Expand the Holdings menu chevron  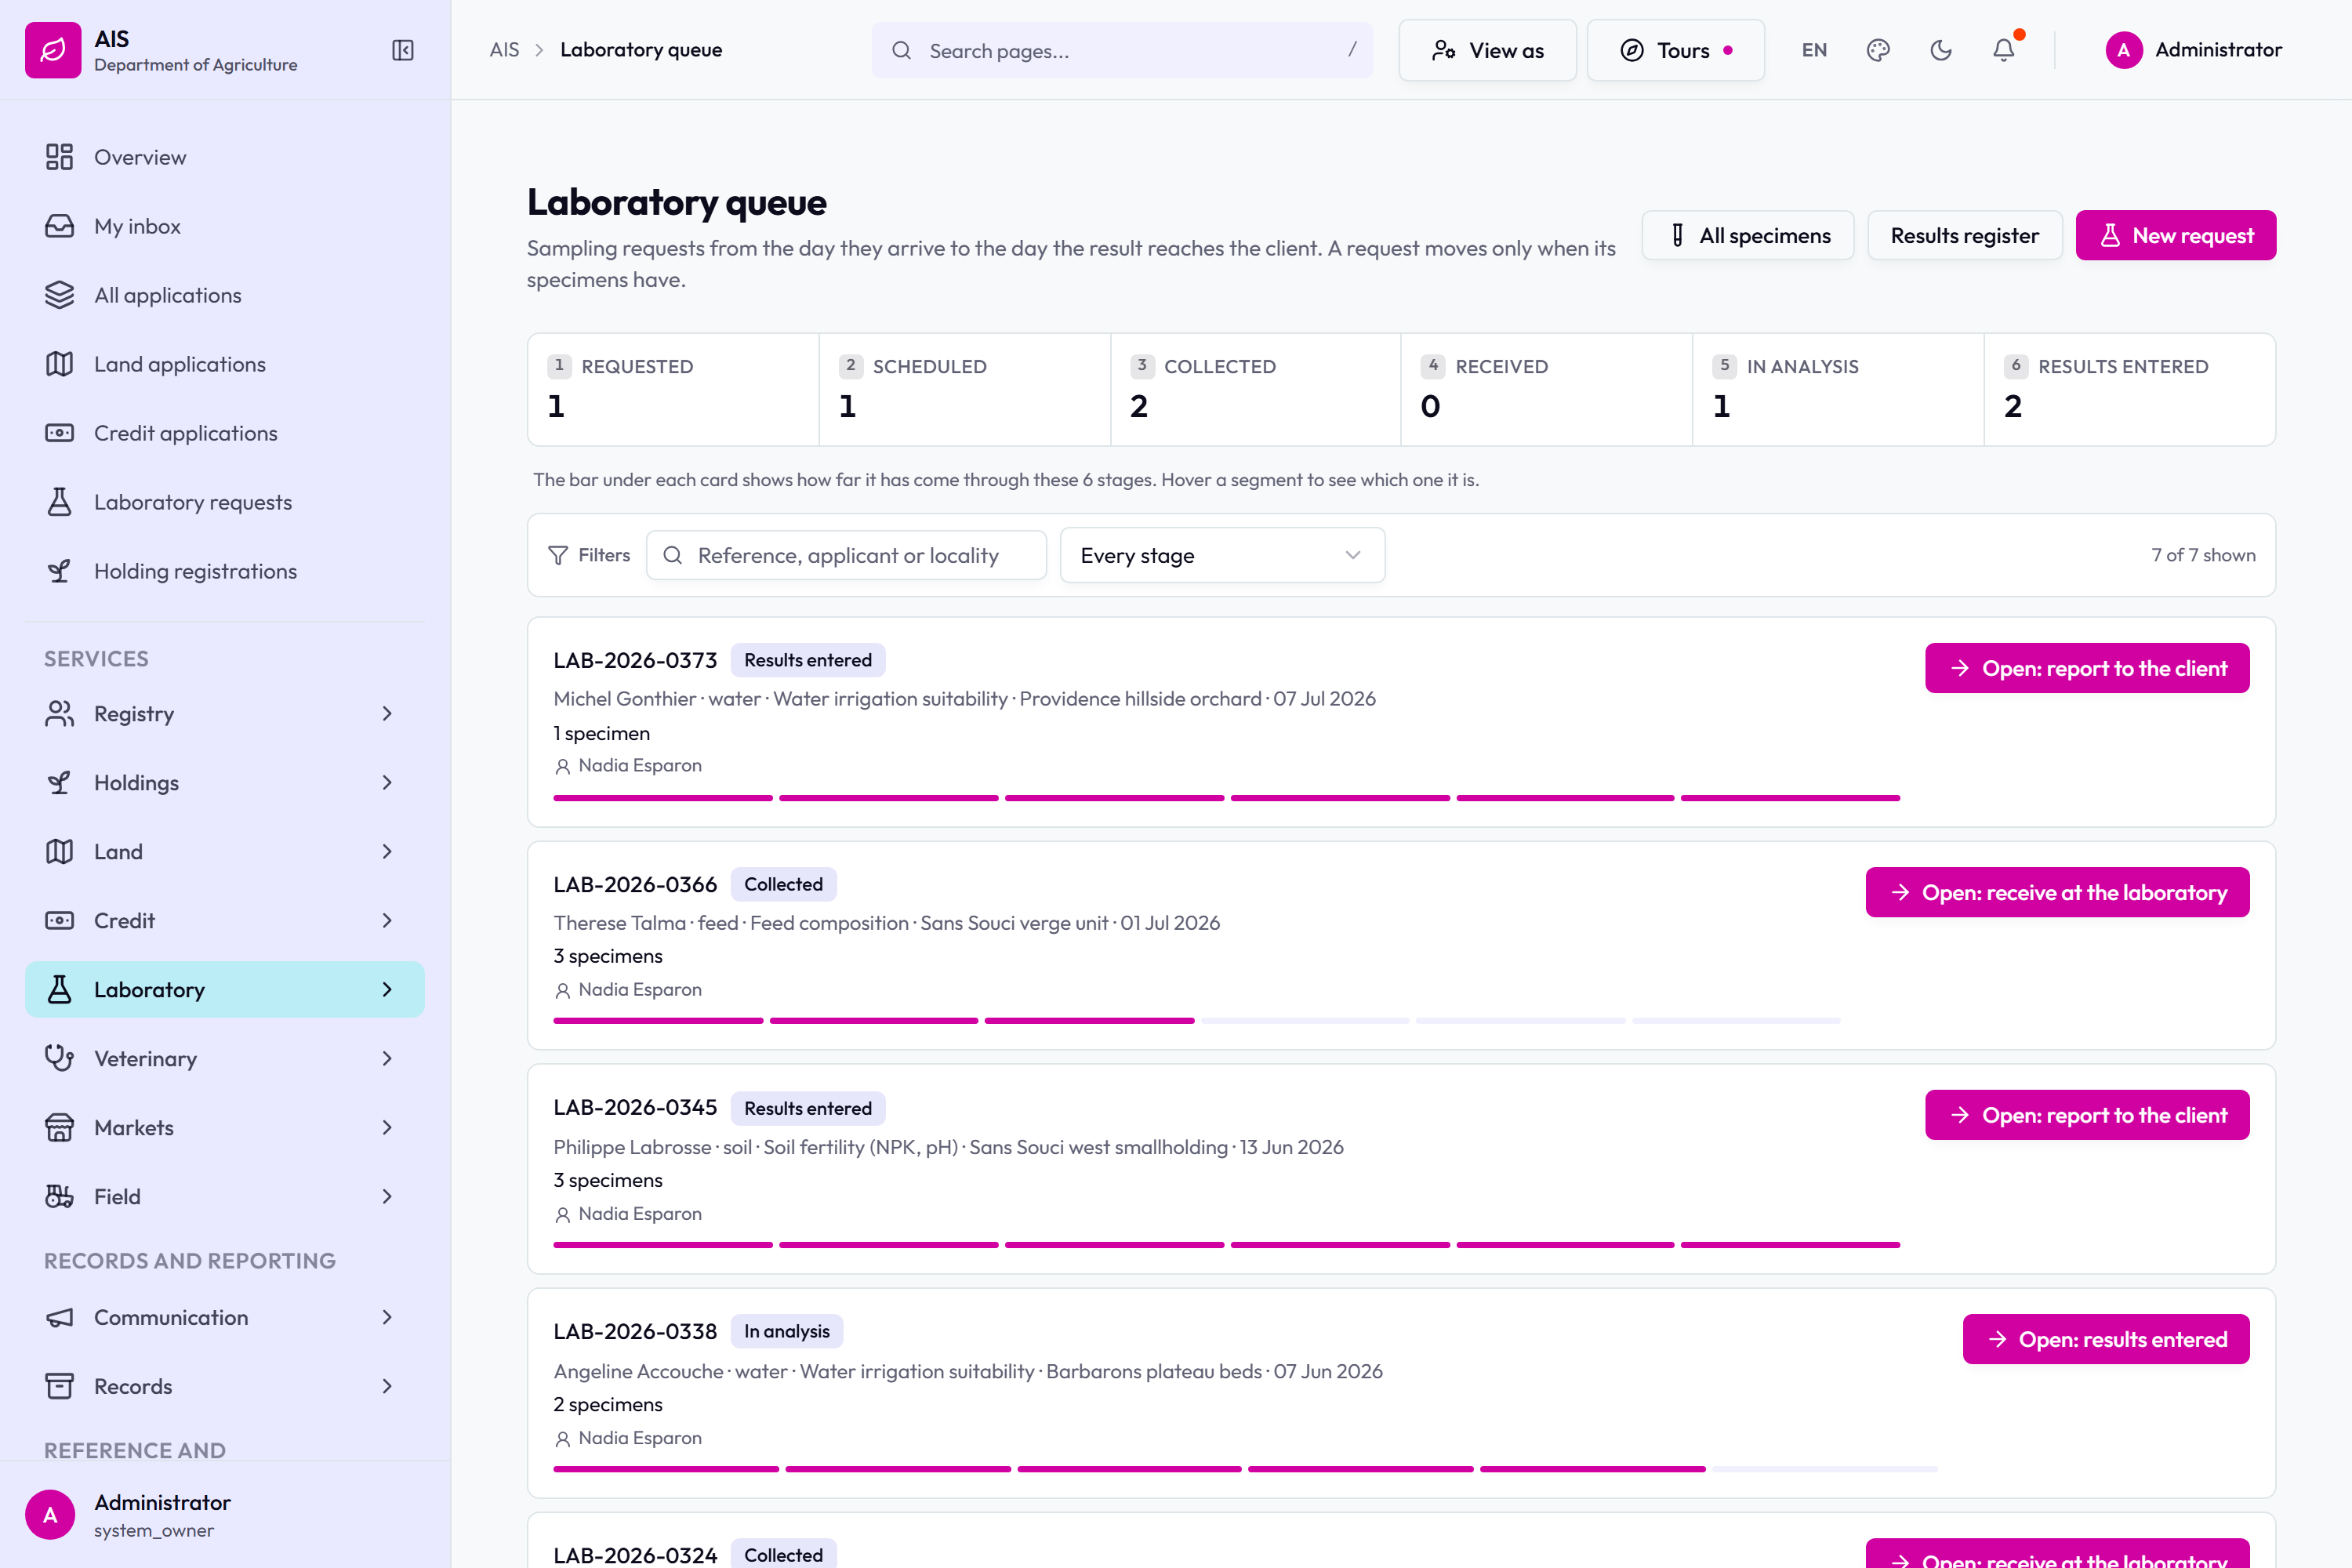(387, 783)
